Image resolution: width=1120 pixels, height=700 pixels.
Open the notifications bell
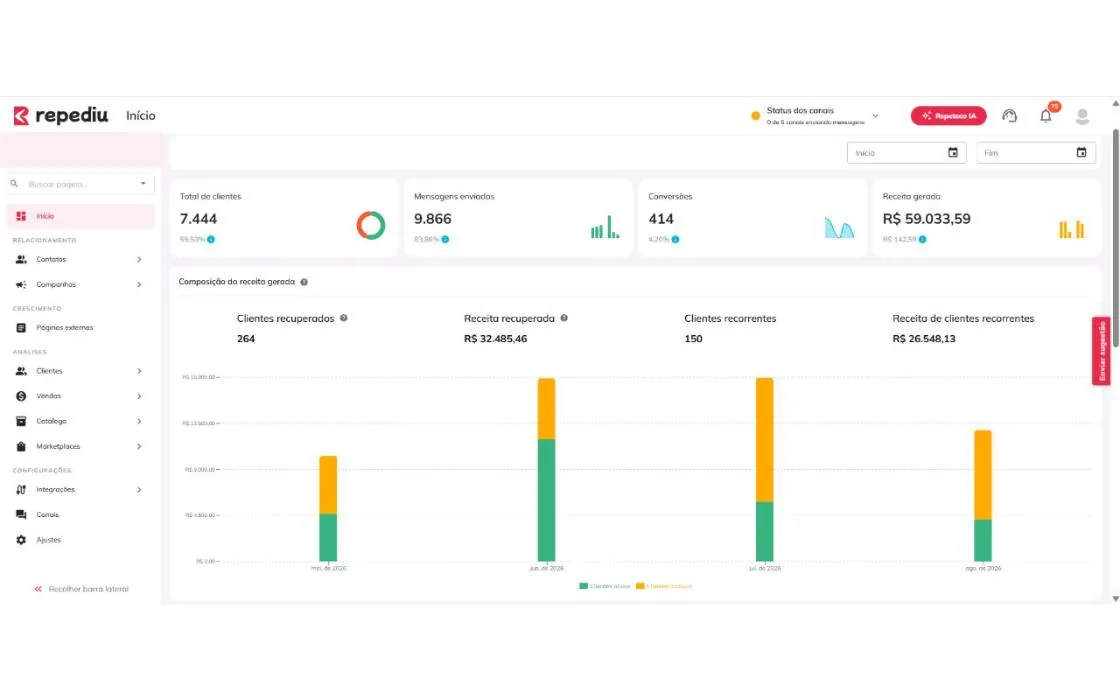coord(1046,116)
